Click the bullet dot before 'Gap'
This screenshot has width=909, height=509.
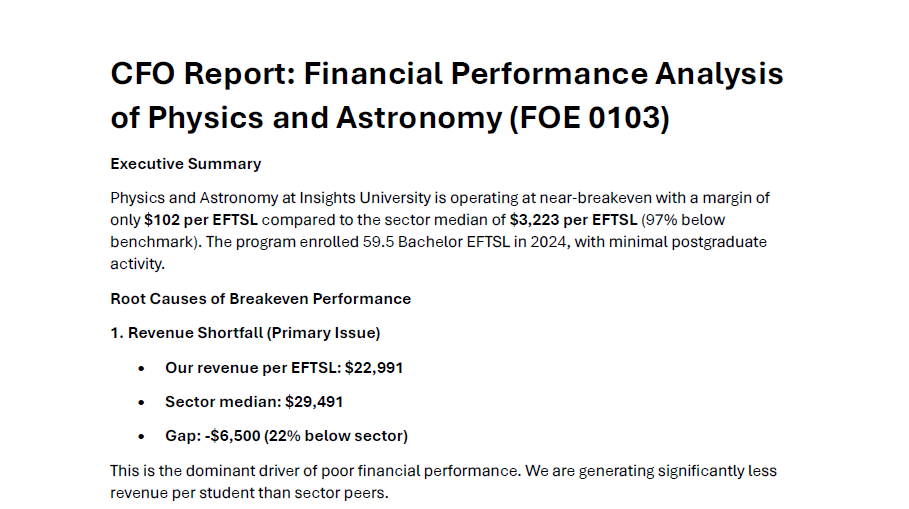pos(143,436)
